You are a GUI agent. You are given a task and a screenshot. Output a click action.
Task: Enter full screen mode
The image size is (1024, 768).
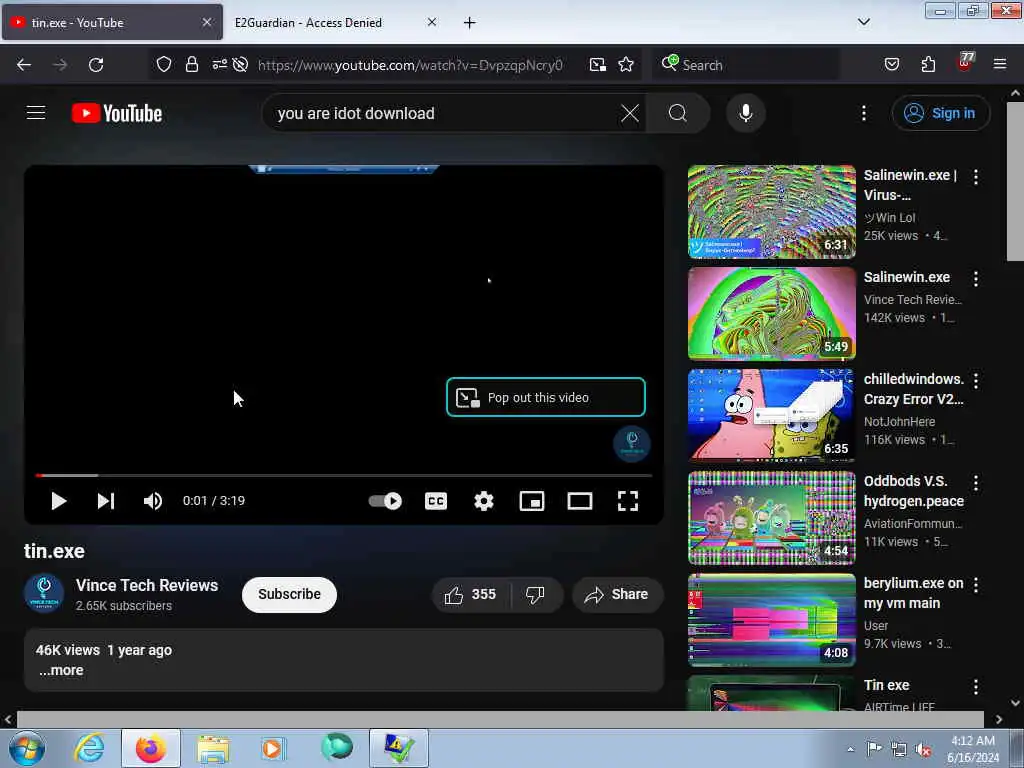tap(628, 501)
